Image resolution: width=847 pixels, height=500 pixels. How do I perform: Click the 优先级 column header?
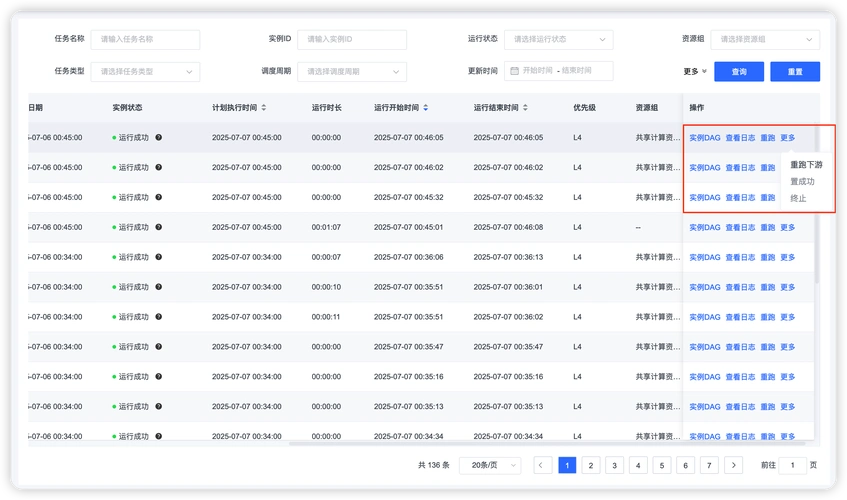point(584,107)
